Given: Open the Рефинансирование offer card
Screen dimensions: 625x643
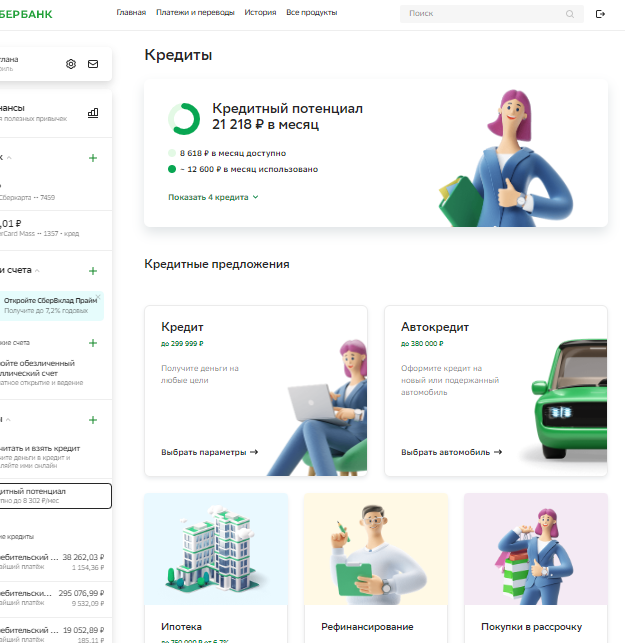Looking at the screenshot, I should pos(376,568).
